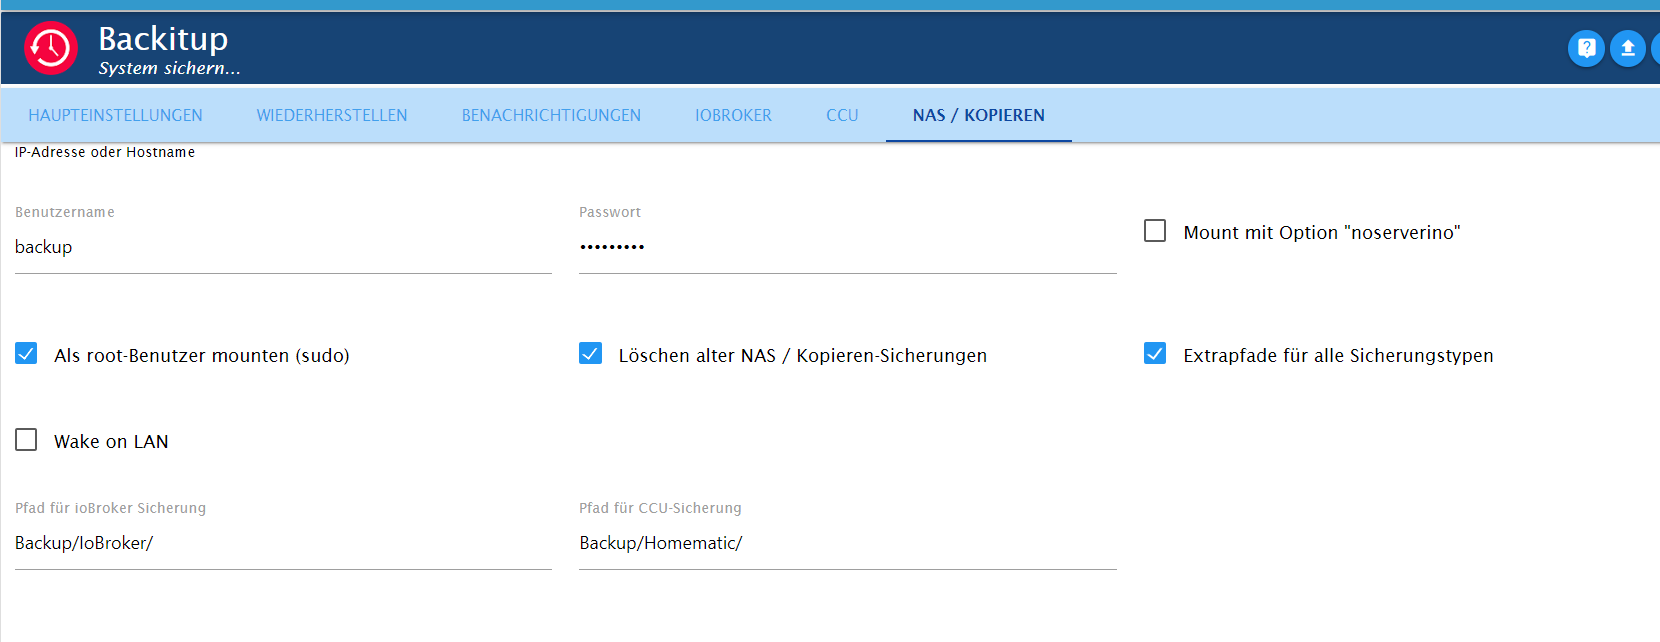This screenshot has height=642, width=1660.
Task: Open help via the question mark icon
Action: point(1586,48)
